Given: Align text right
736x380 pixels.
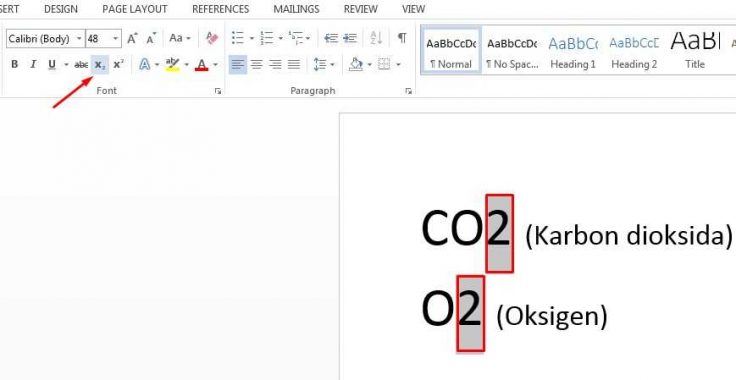Looking at the screenshot, I should point(275,64).
